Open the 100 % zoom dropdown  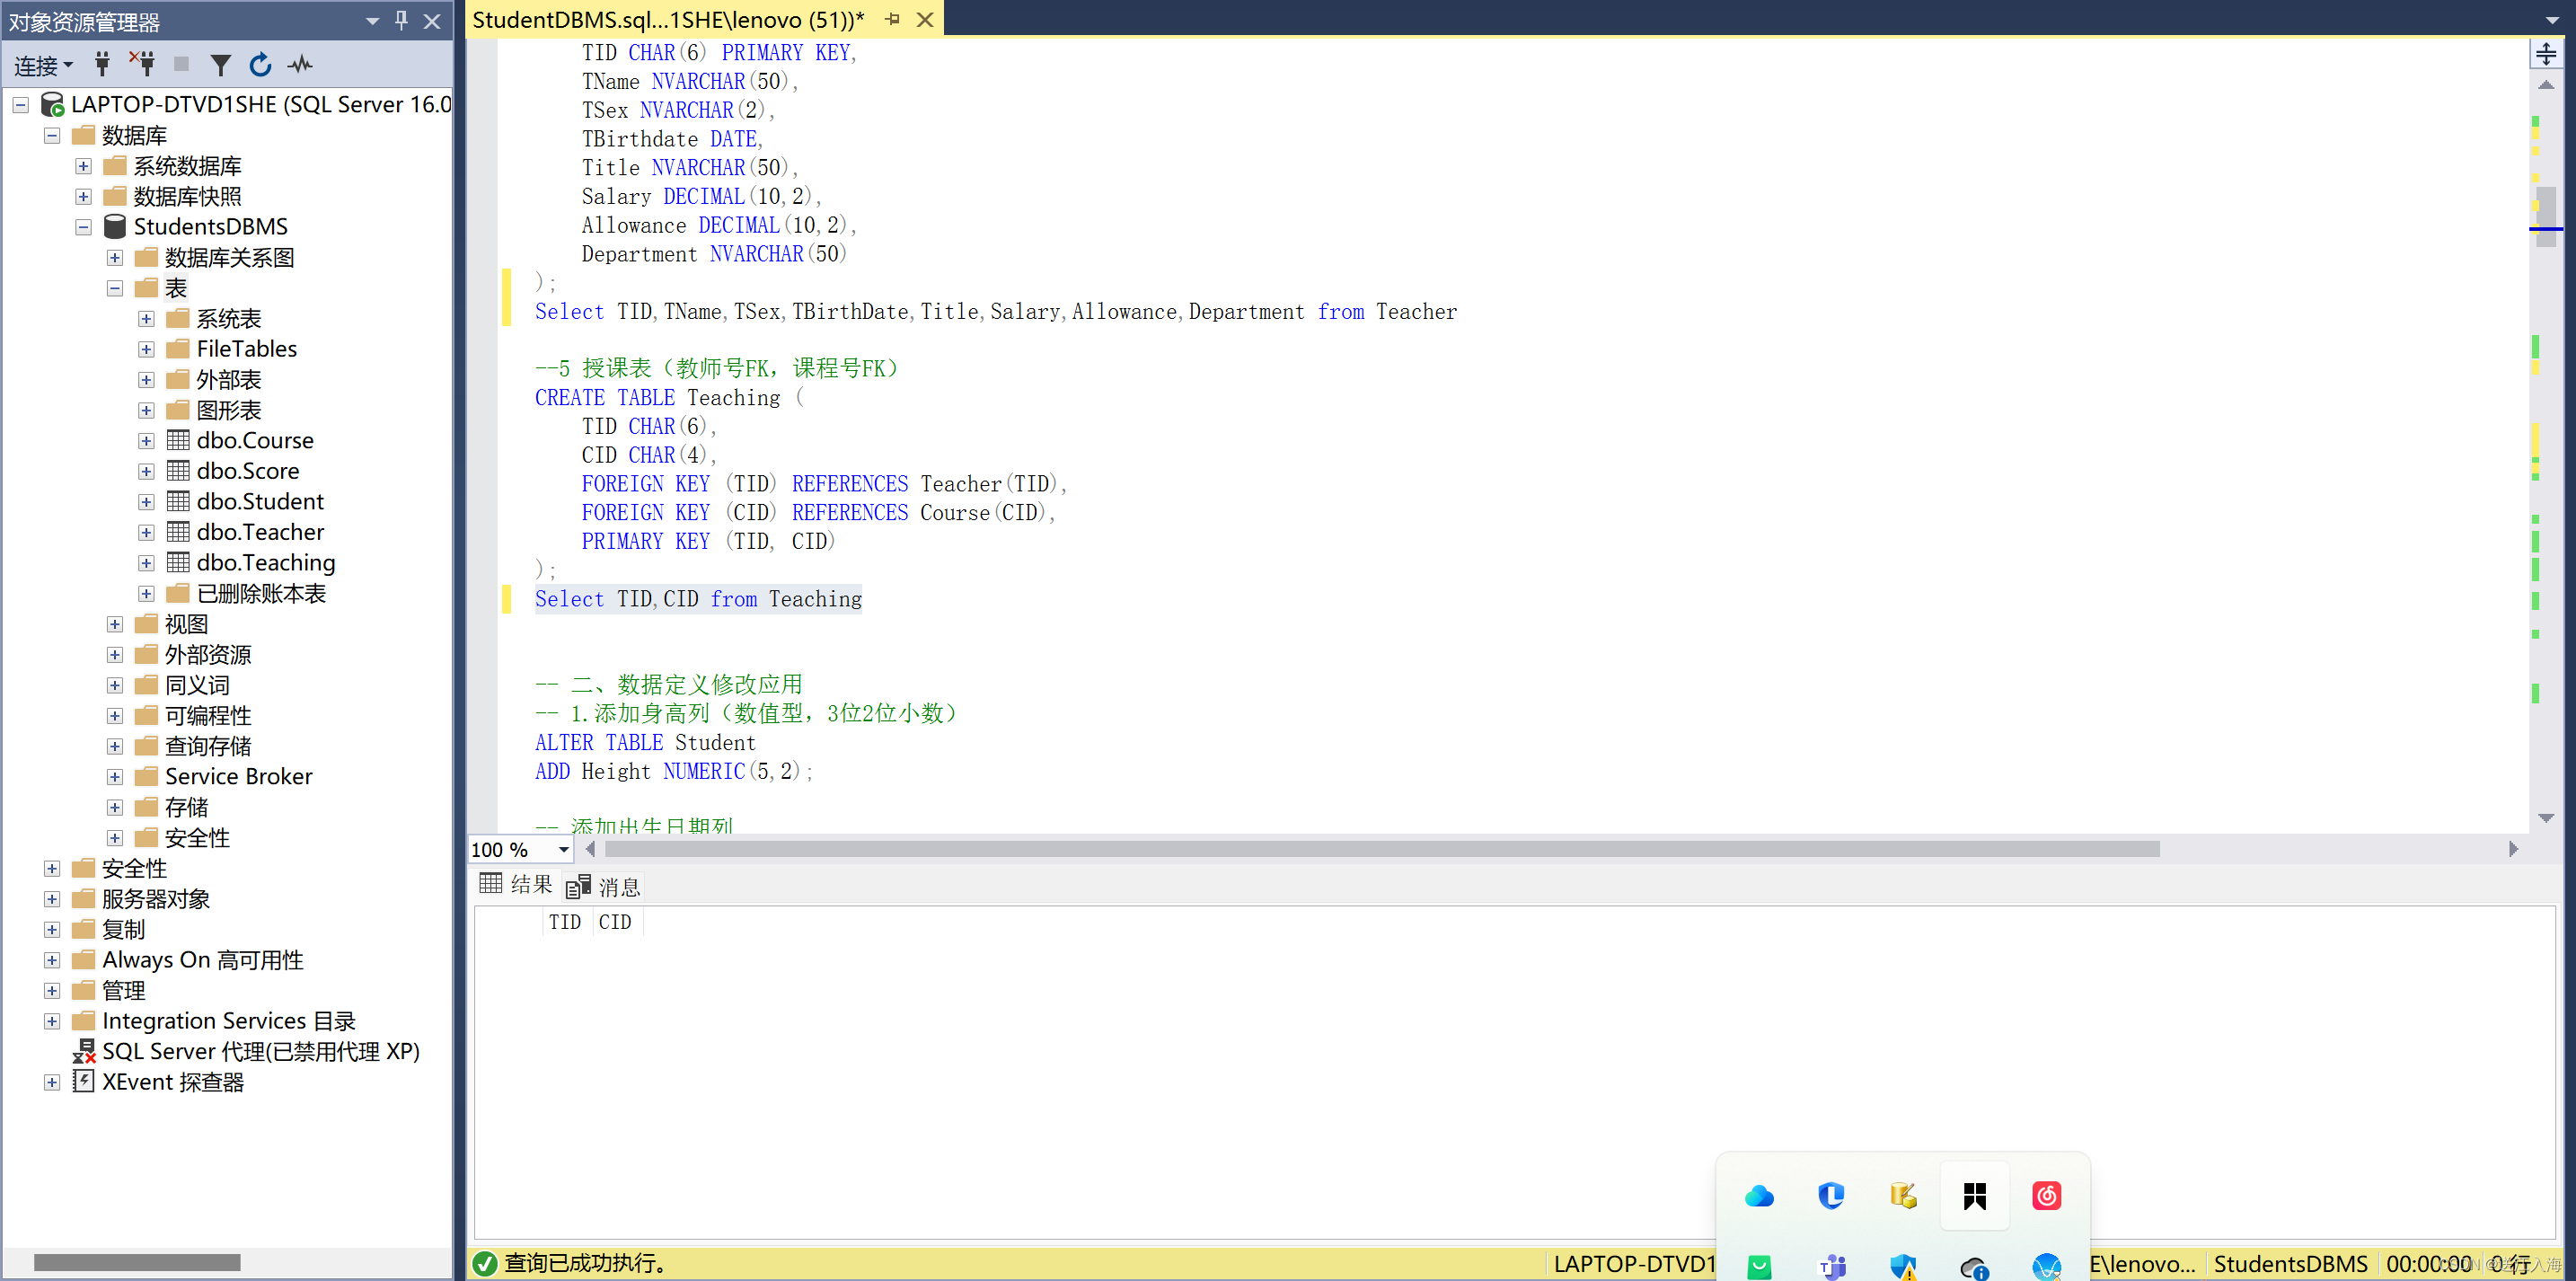tap(563, 849)
